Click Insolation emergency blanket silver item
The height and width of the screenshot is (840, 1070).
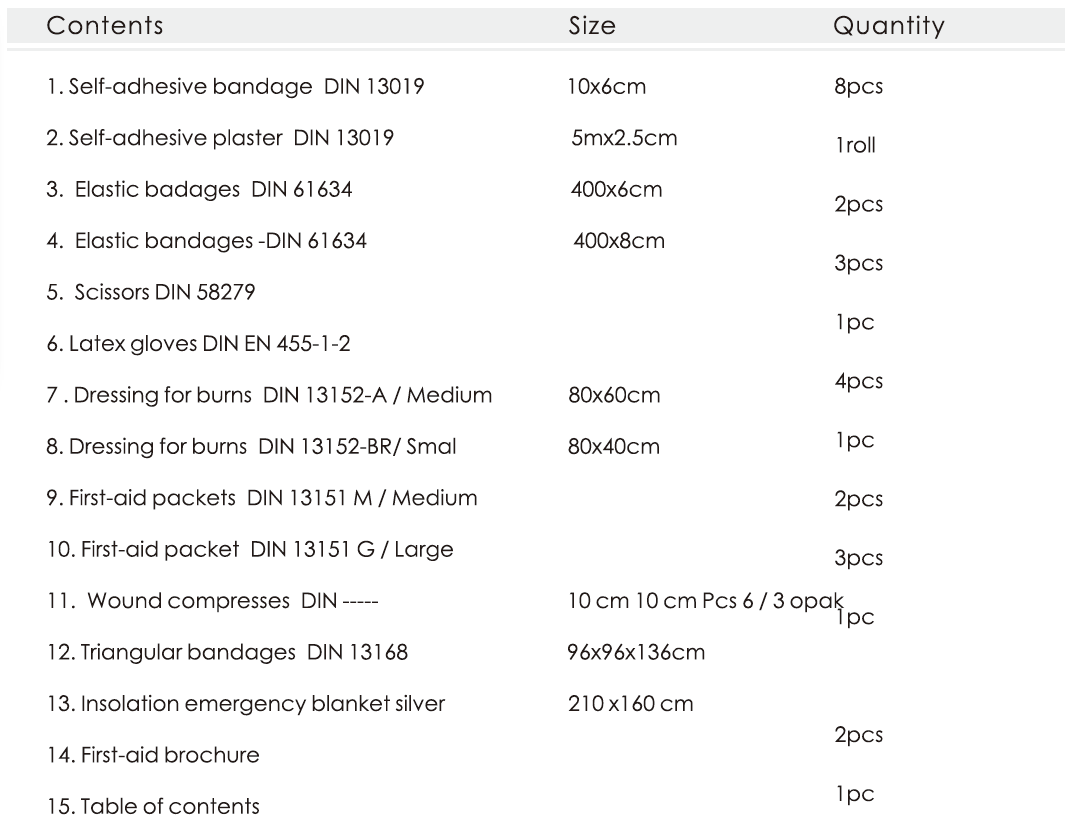click(x=246, y=704)
